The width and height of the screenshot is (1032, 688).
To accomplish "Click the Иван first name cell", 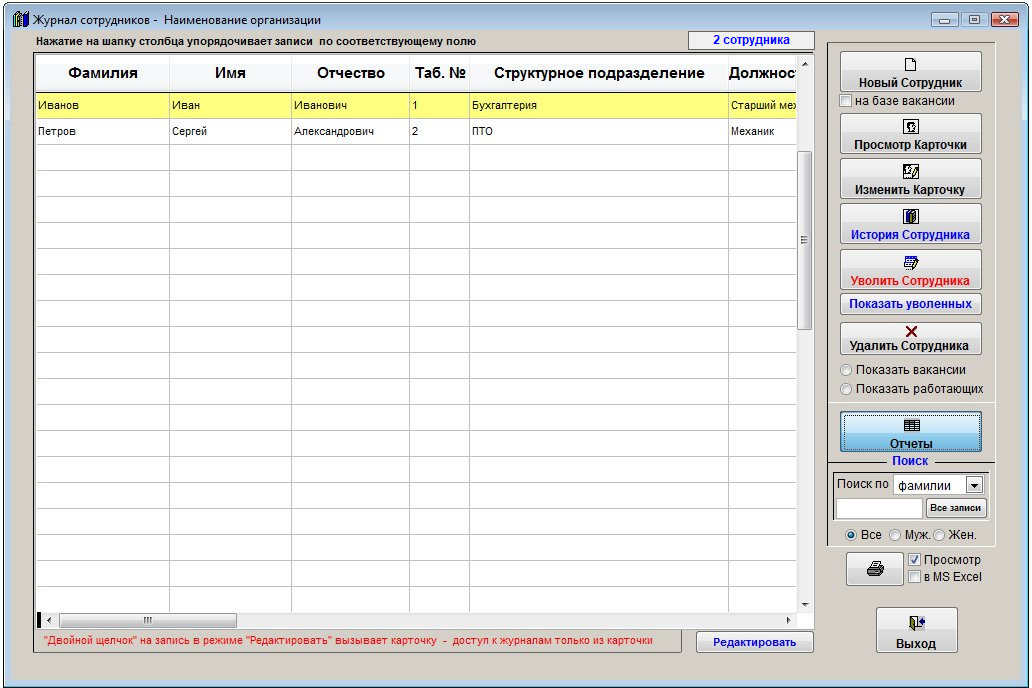I will point(230,105).
